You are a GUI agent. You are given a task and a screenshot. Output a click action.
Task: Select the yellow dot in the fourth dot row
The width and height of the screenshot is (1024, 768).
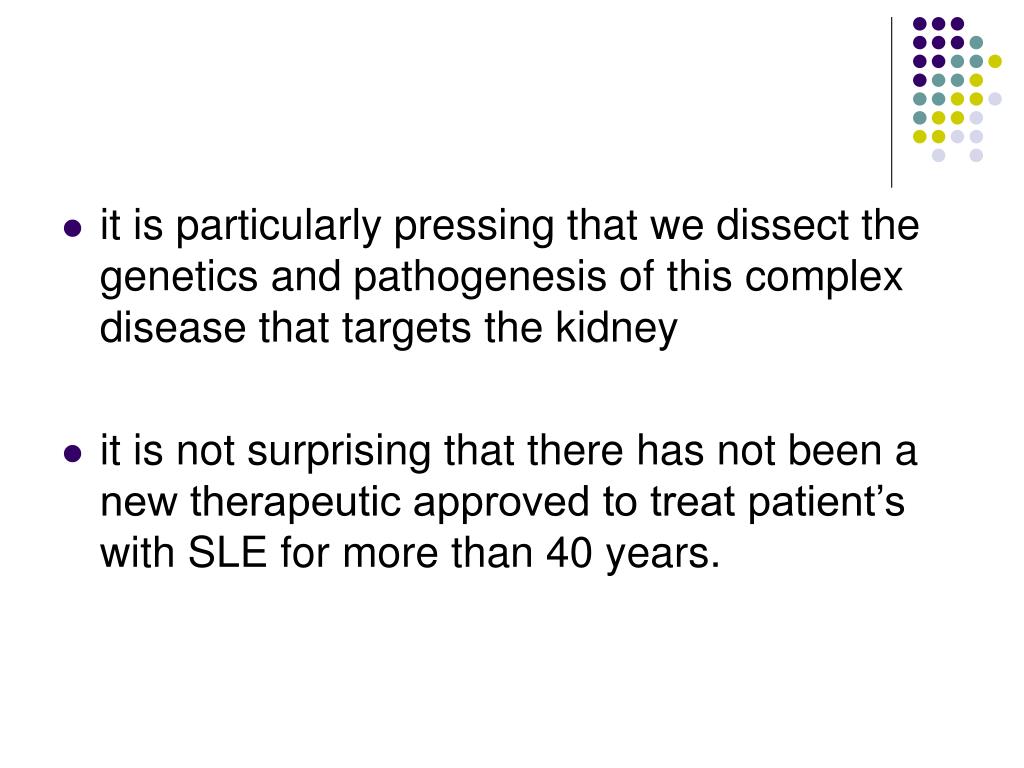point(976,80)
